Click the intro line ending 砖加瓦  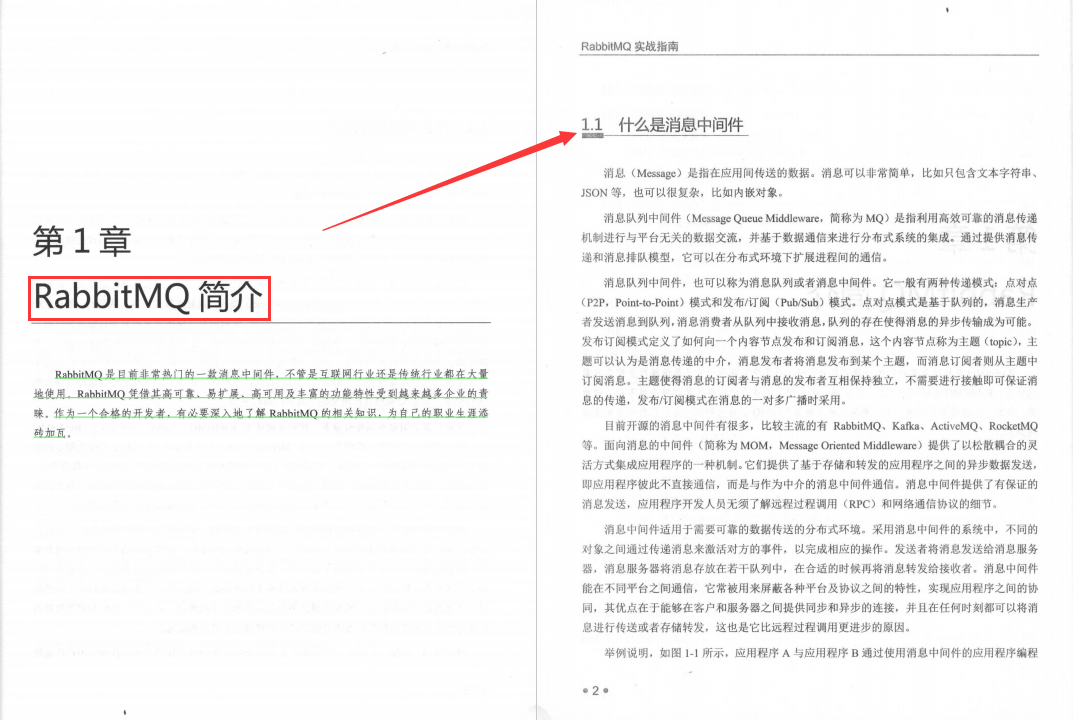pos(53,433)
